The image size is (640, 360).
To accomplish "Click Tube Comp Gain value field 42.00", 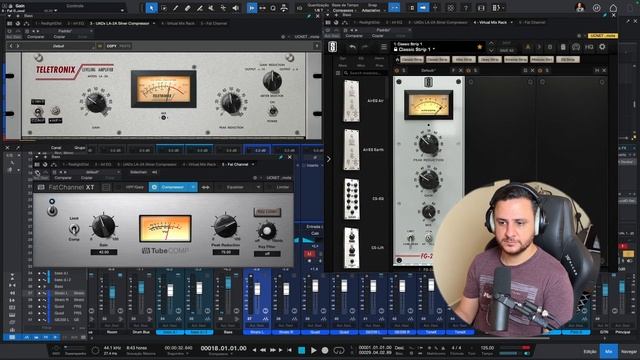I will [x=104, y=252].
